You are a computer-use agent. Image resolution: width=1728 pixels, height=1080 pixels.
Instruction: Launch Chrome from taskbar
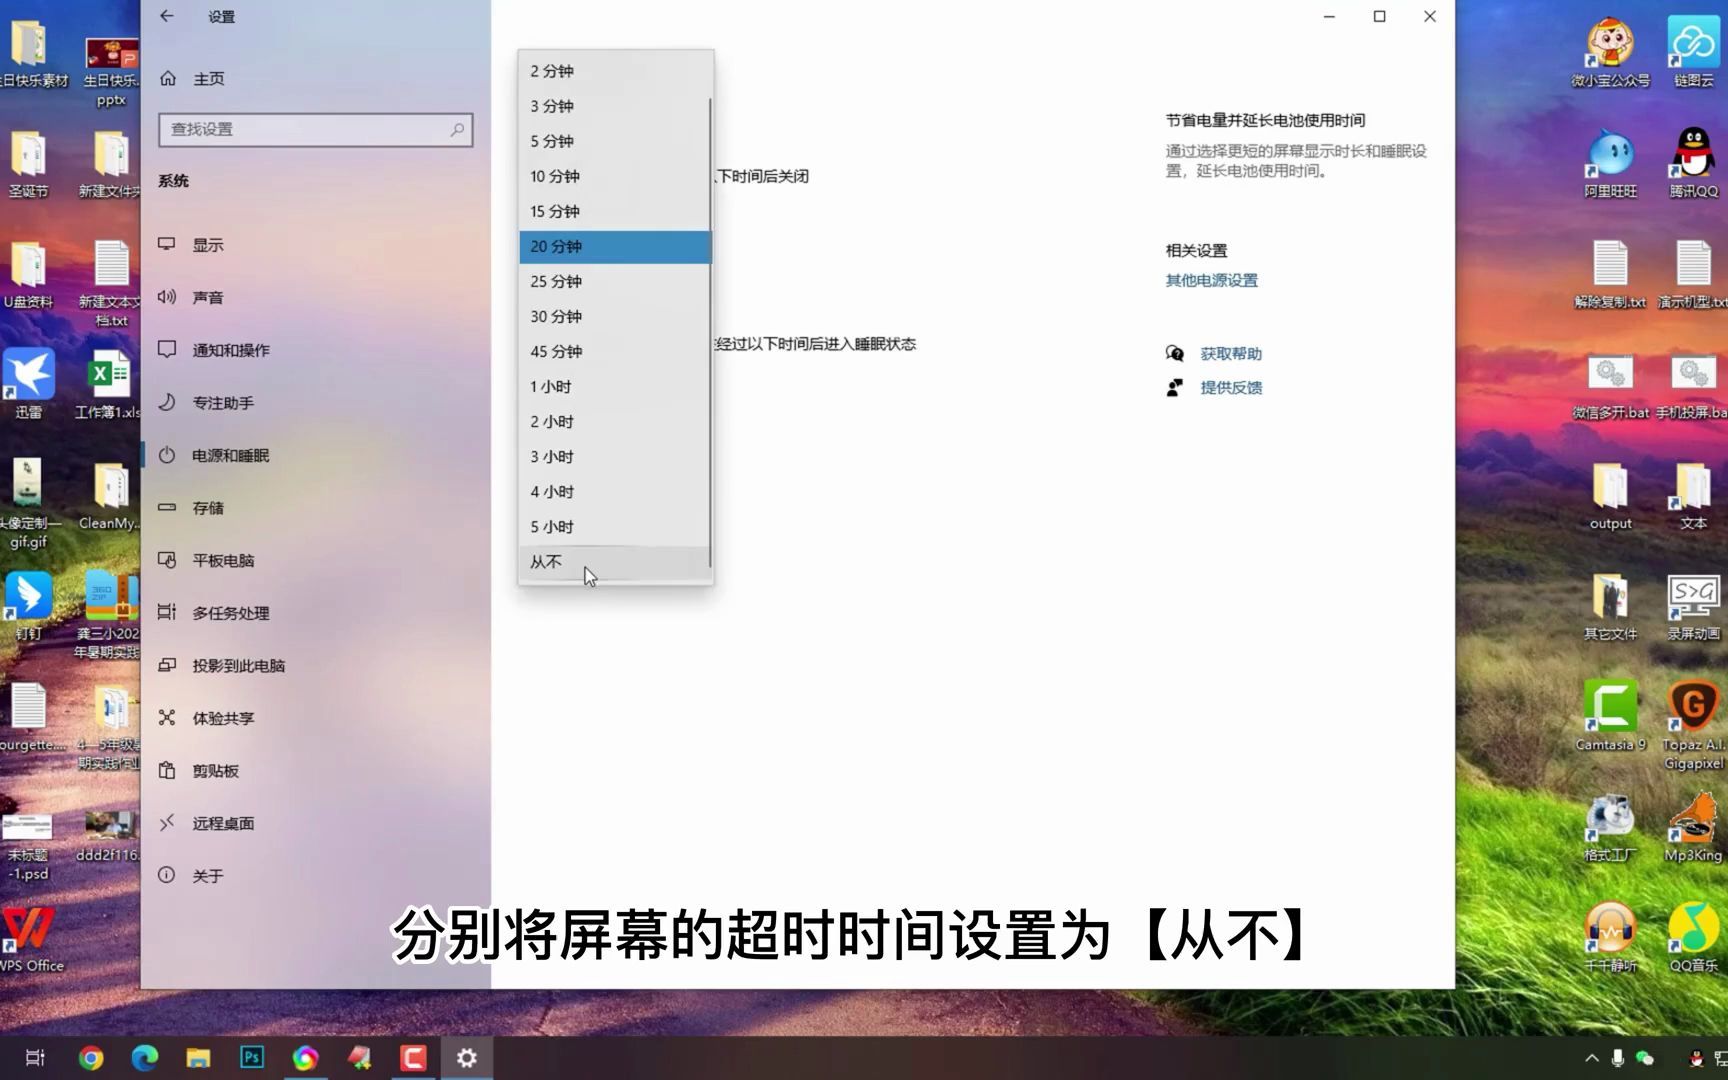(91, 1057)
